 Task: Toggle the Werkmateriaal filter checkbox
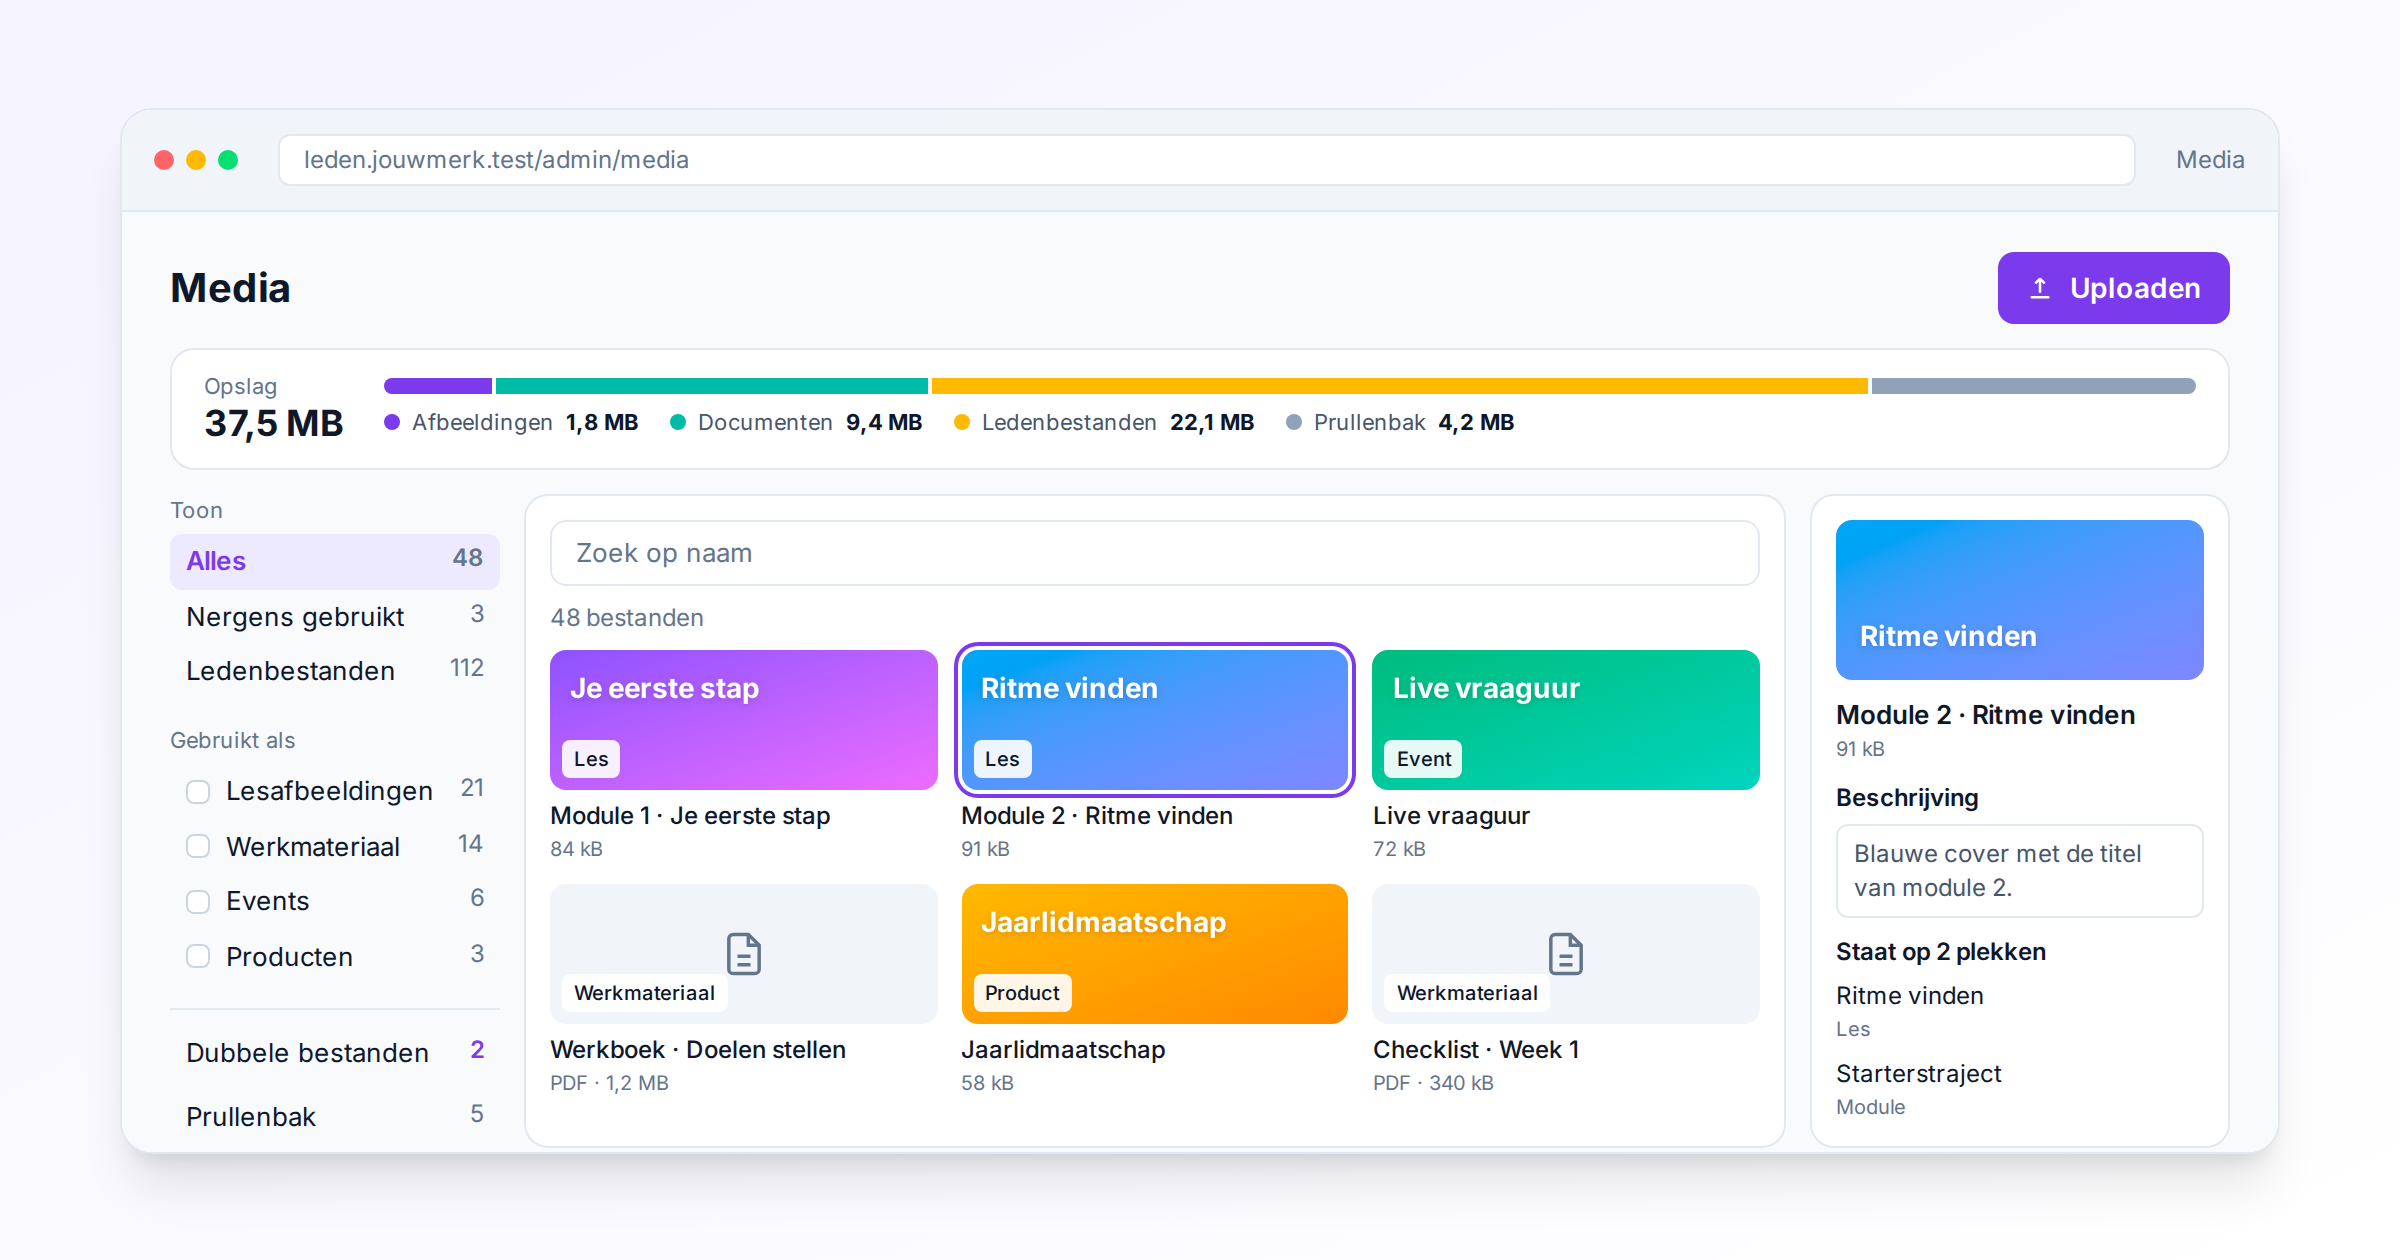[x=198, y=846]
